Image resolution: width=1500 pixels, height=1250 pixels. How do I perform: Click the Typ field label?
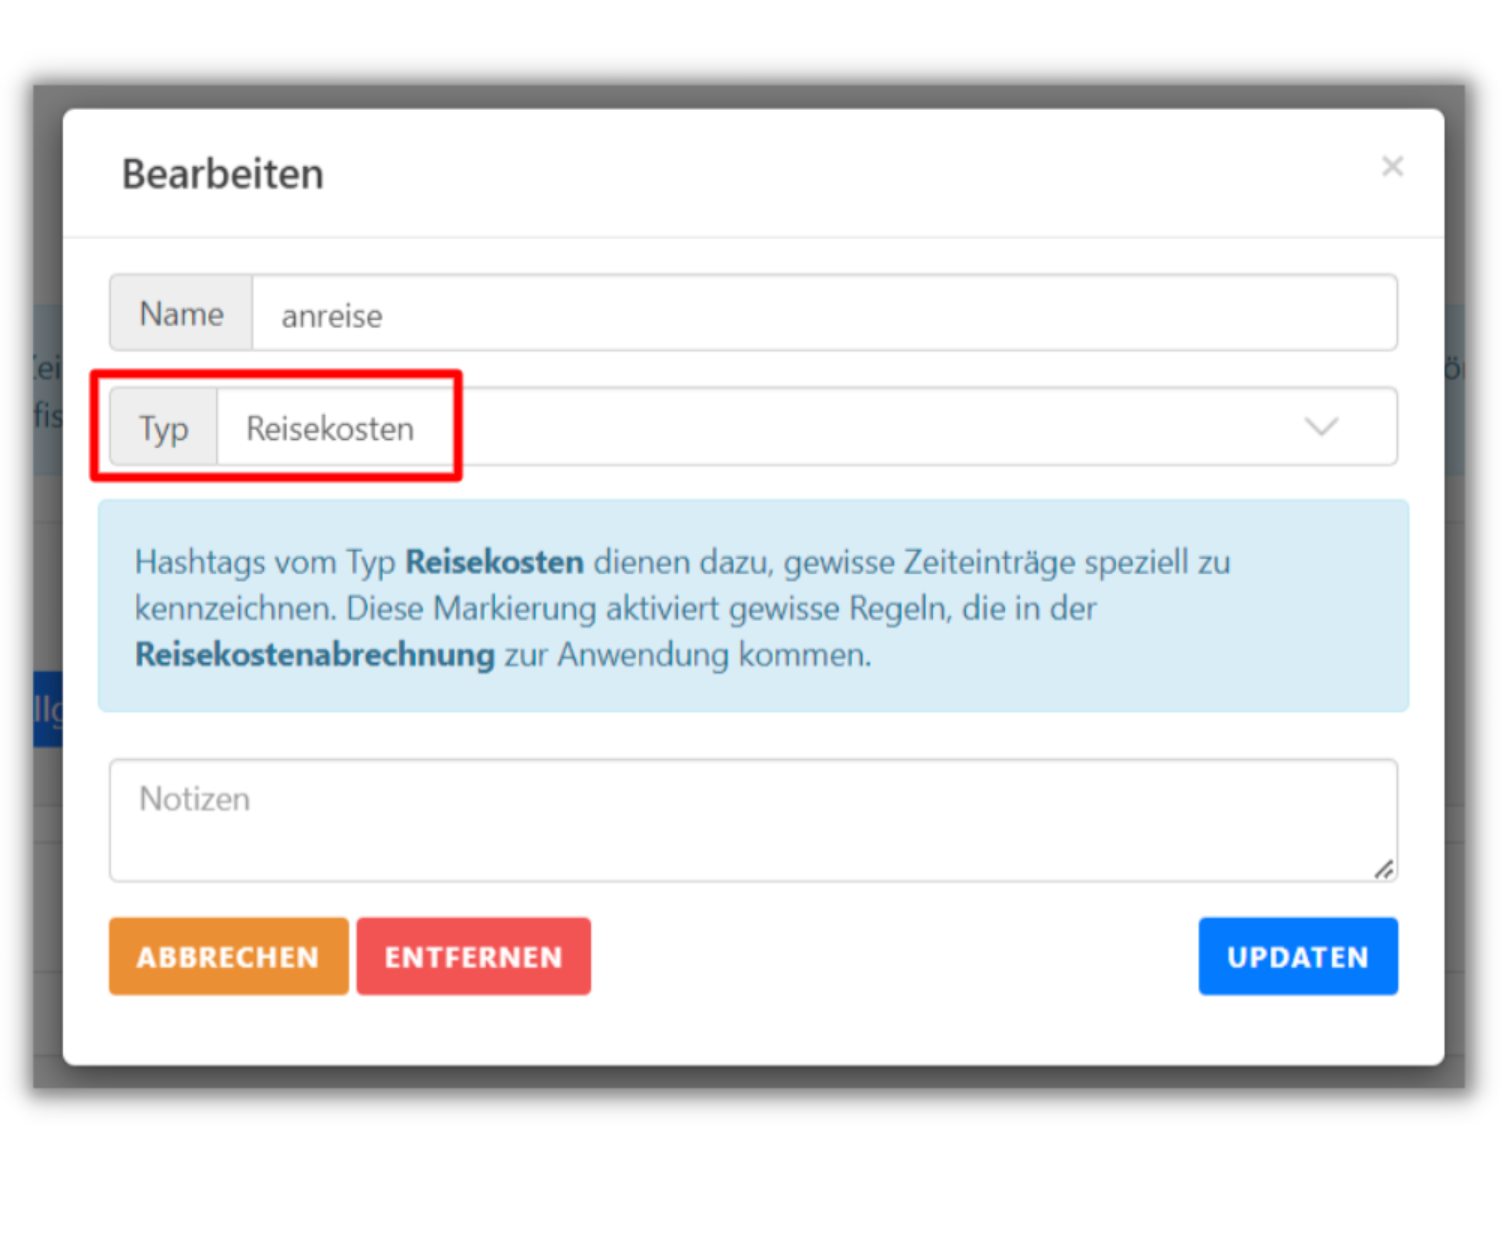coord(163,427)
